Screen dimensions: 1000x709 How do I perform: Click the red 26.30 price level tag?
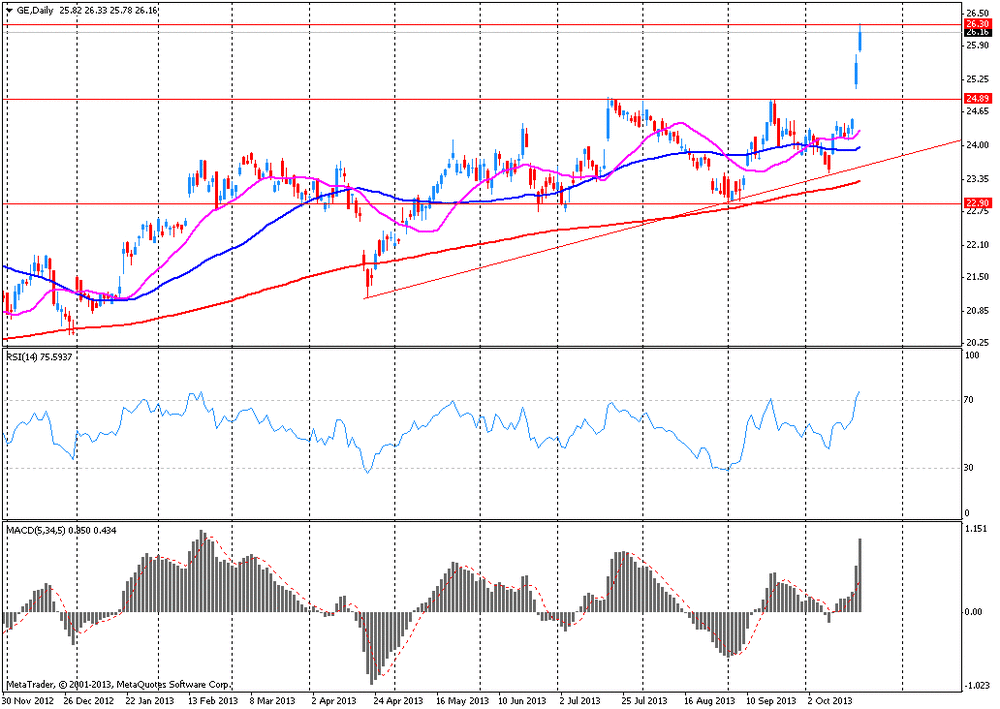click(x=978, y=24)
